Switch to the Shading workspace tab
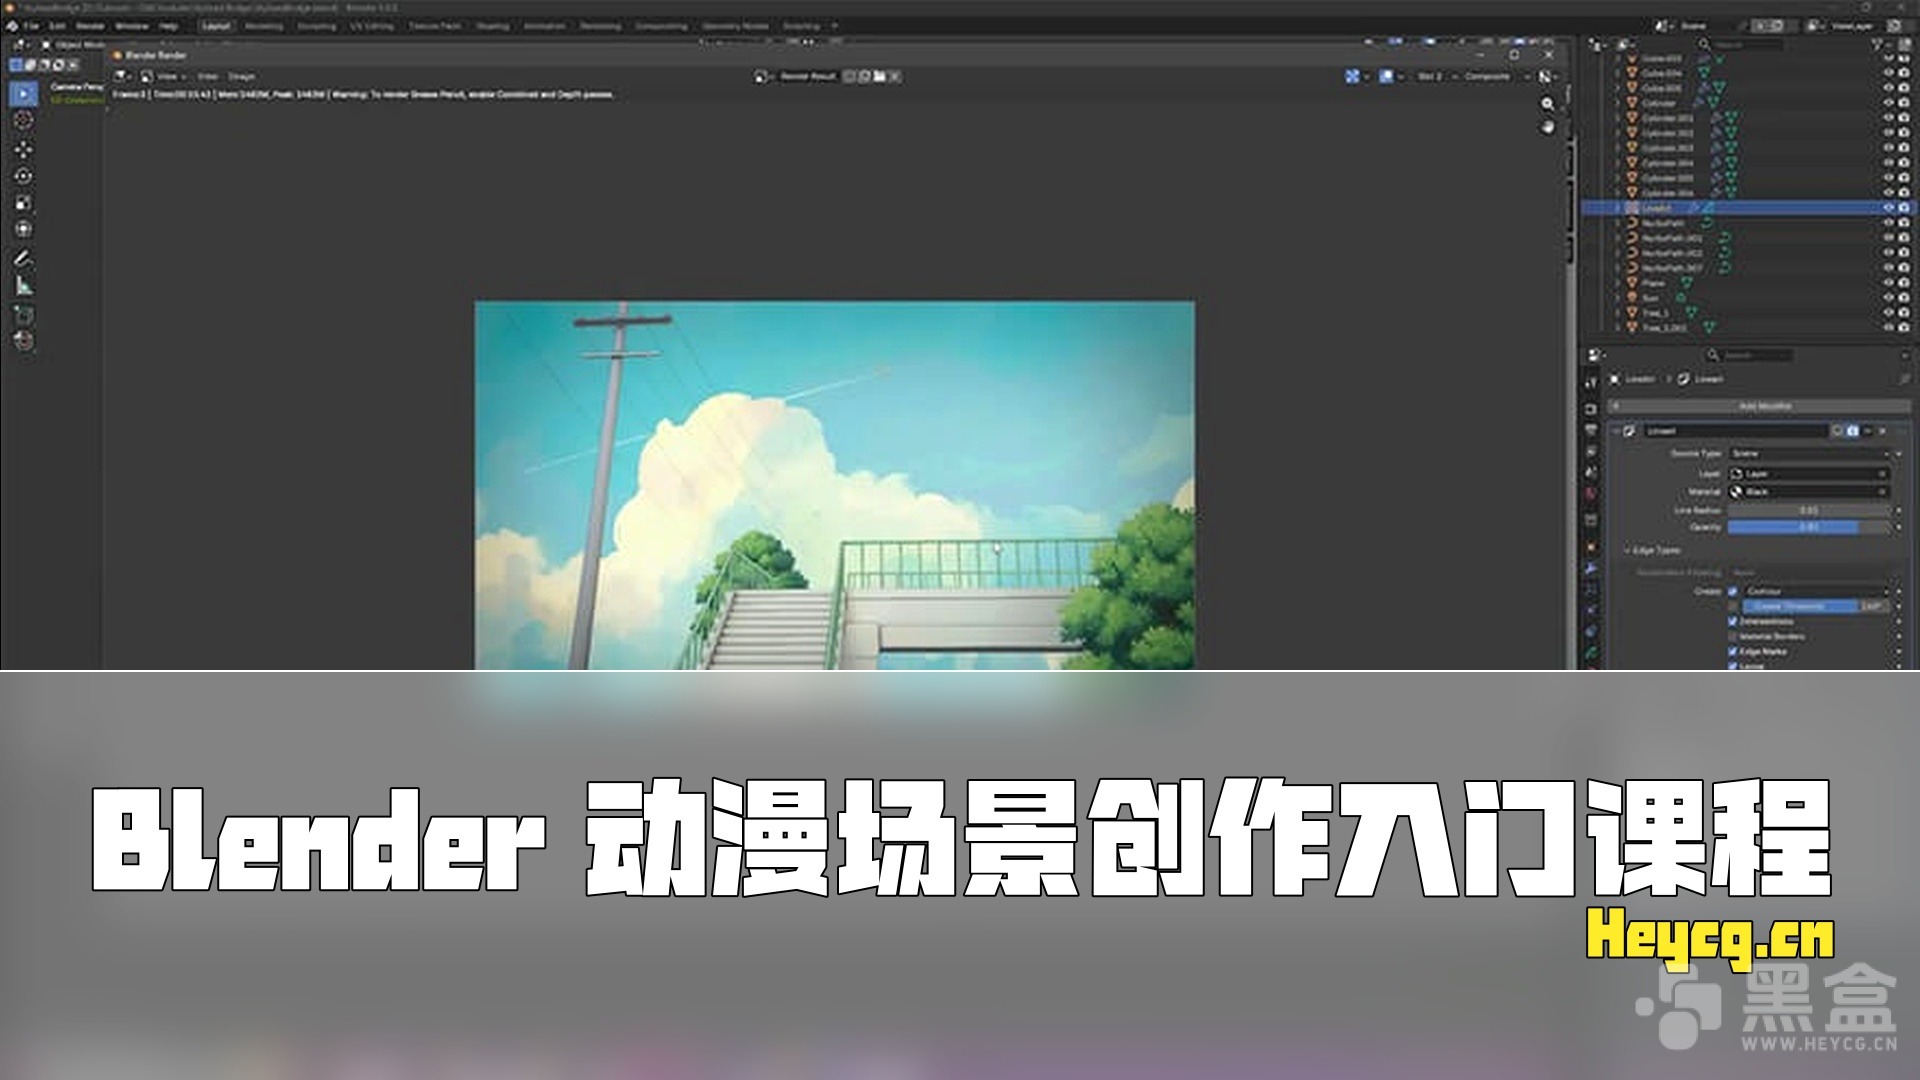1920x1080 pixels. (492, 26)
